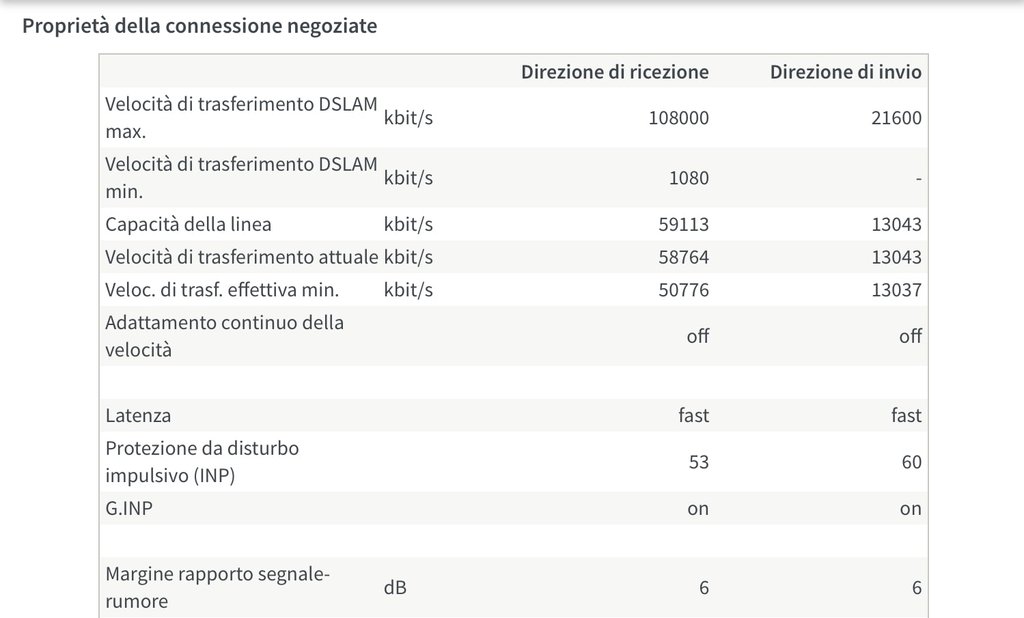Image resolution: width=1024 pixels, height=618 pixels.
Task: Click the INP send value 60
Action: click(910, 462)
